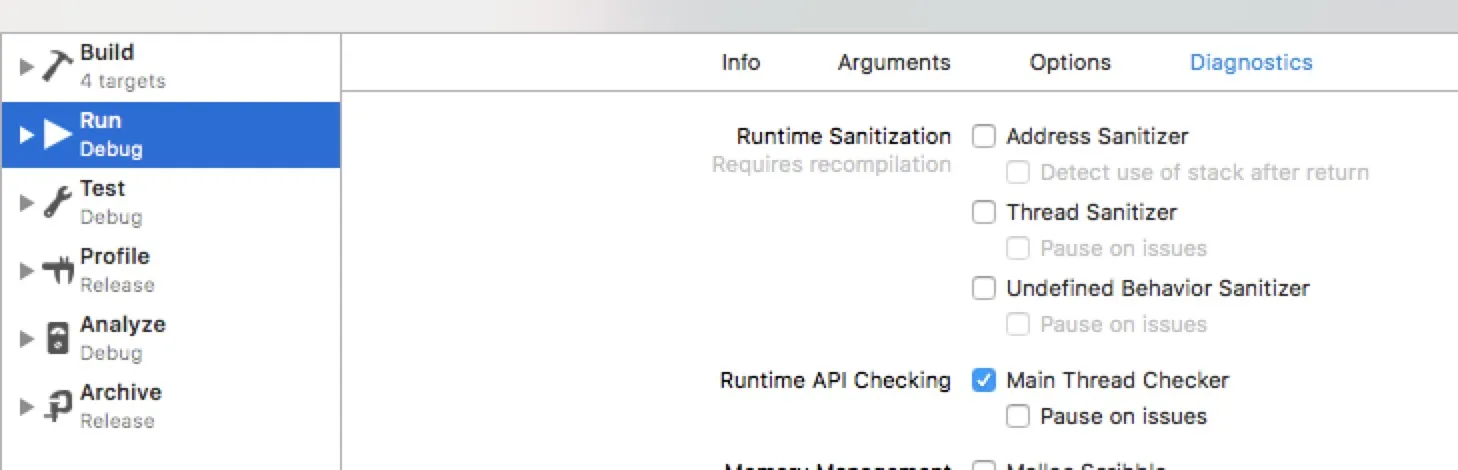Enable Address Sanitizer checkbox
The width and height of the screenshot is (1458, 470).
coord(984,136)
